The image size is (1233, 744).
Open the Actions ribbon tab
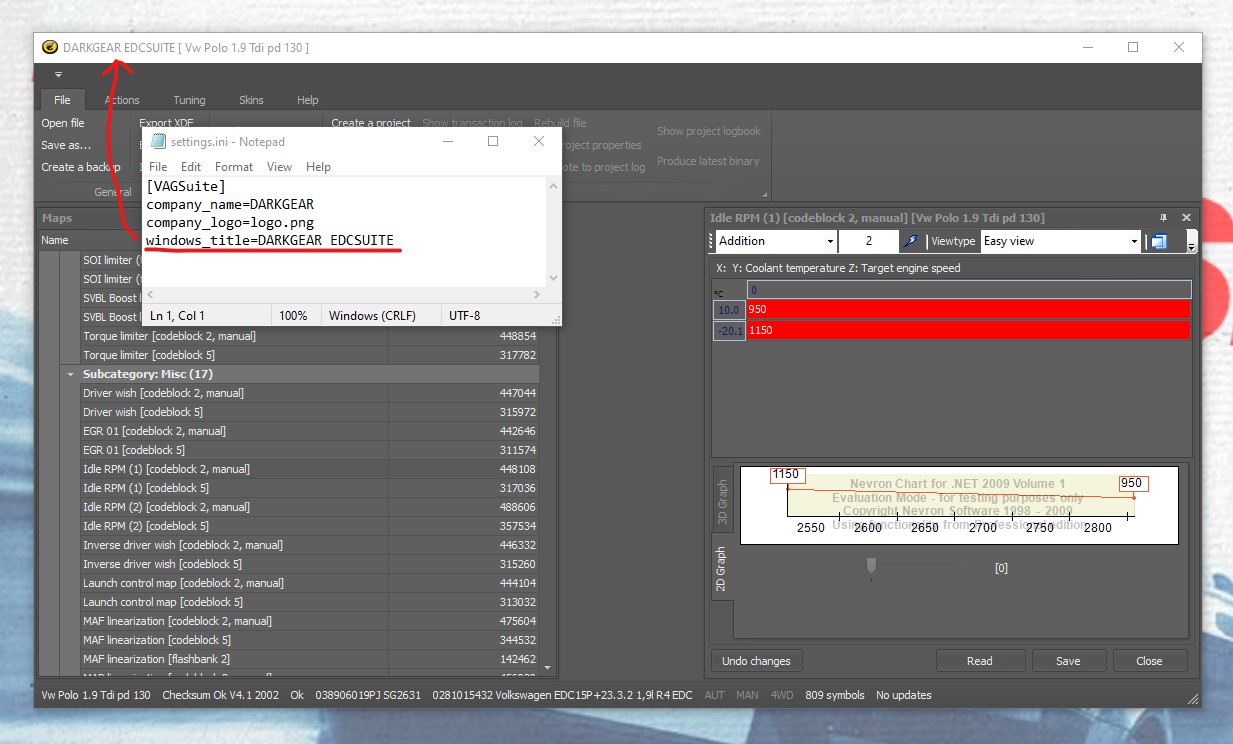click(122, 100)
